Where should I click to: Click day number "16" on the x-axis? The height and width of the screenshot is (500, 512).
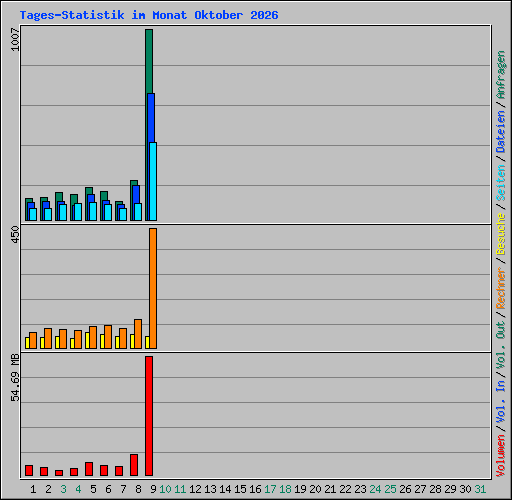(x=255, y=489)
